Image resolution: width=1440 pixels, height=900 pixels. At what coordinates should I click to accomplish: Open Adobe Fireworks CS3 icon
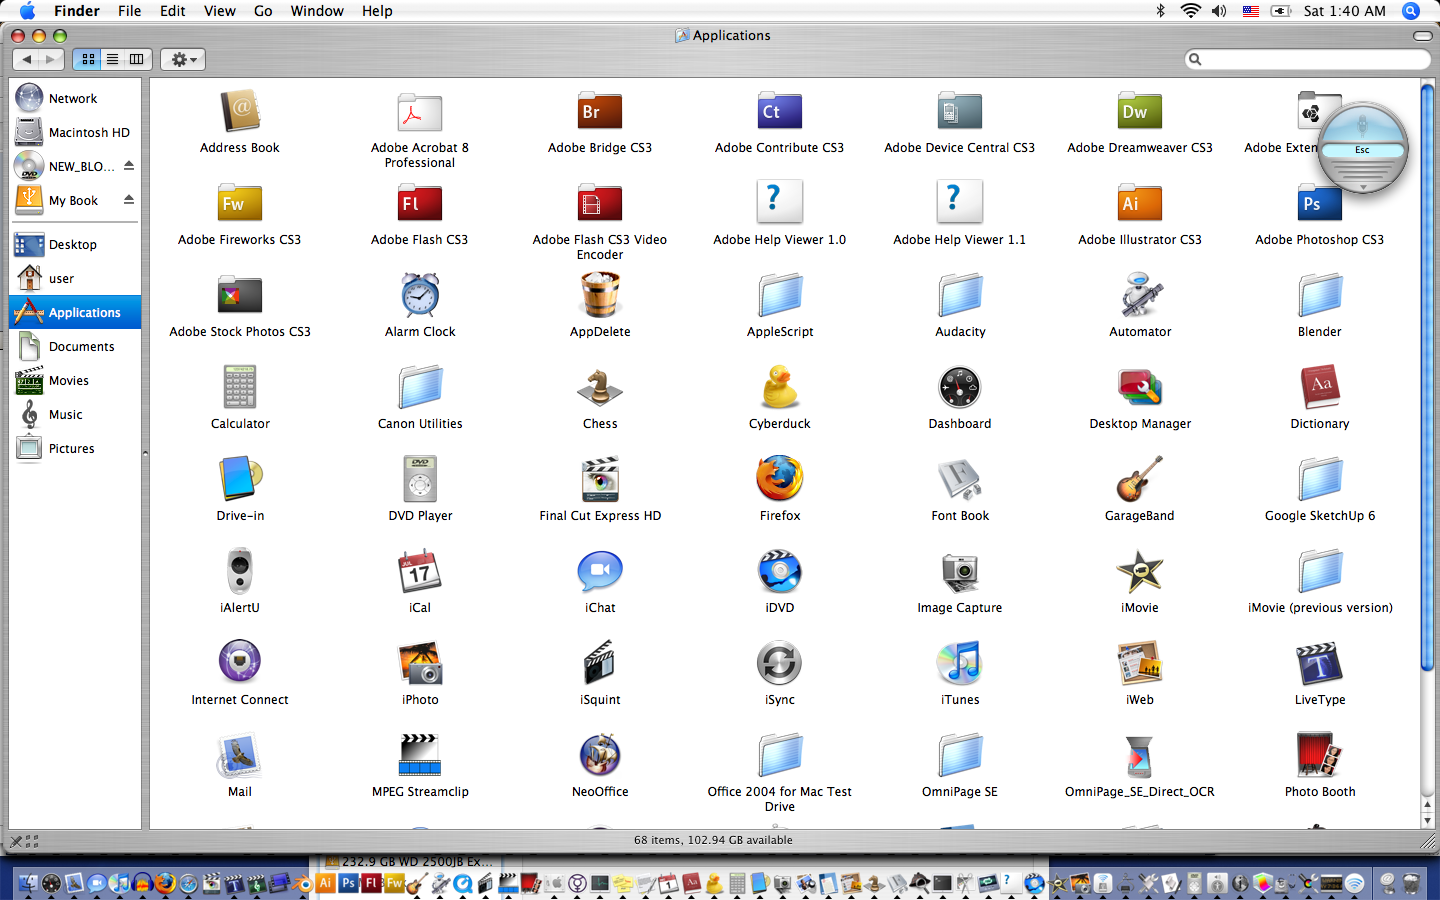[240, 204]
